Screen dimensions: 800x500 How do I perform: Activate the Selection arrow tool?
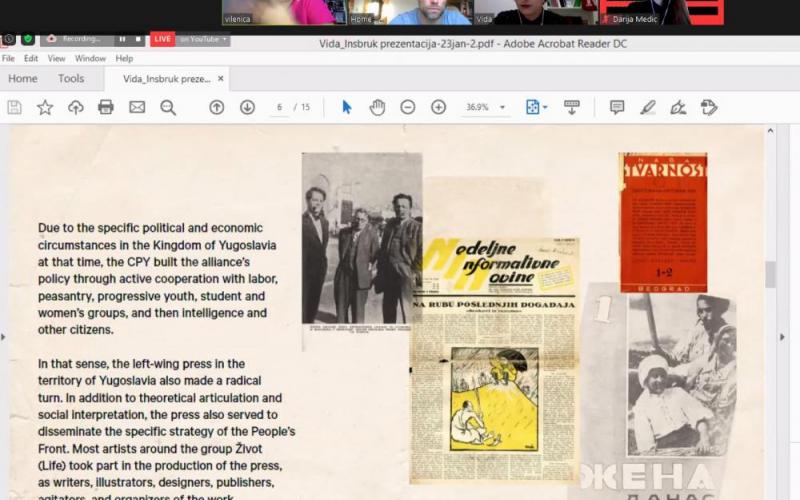point(346,107)
